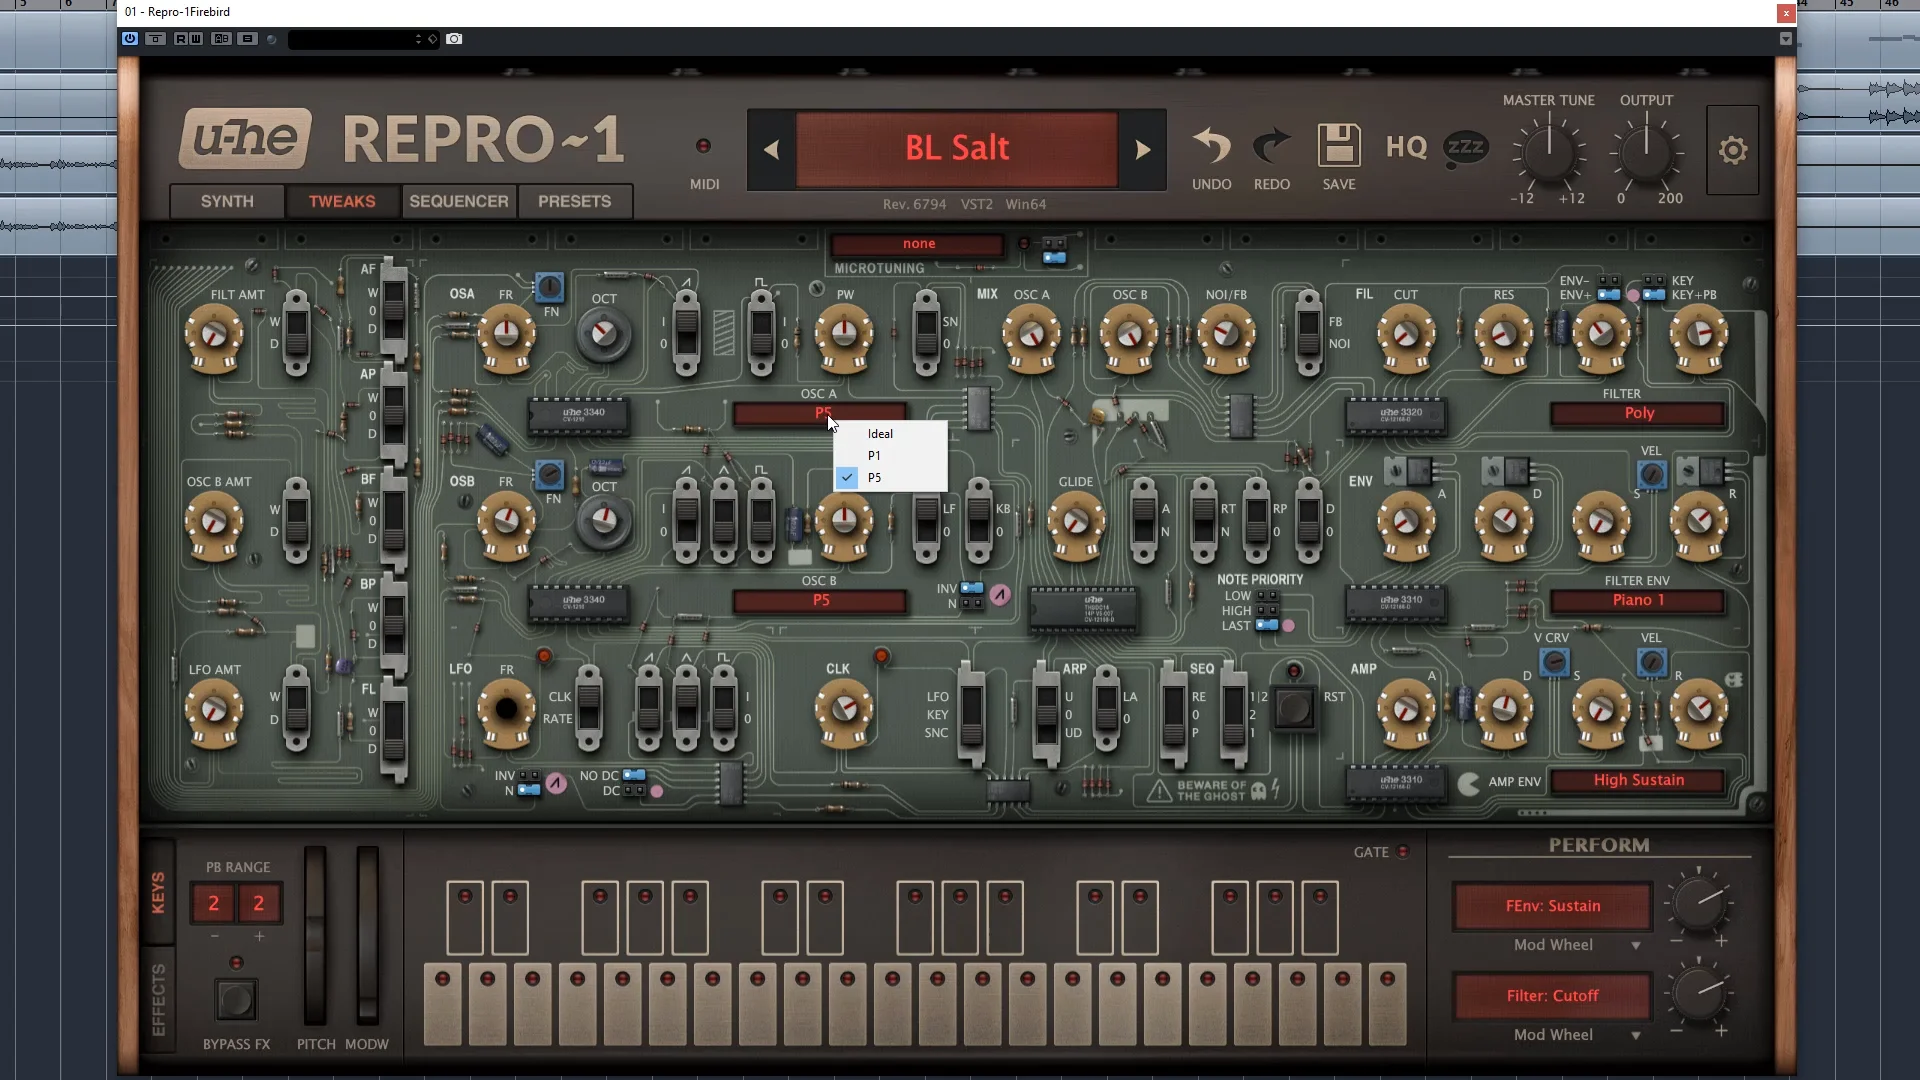Load previous preset with left arrow

coord(771,150)
